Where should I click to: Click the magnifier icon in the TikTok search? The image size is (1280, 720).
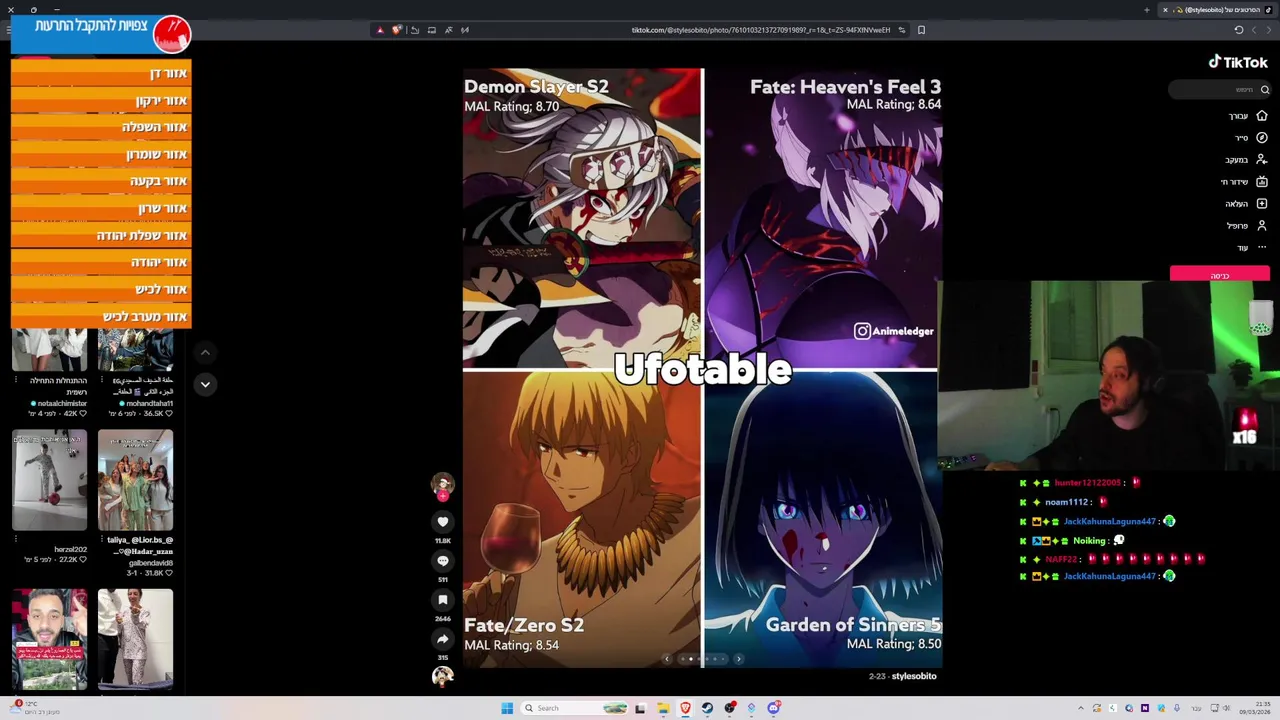click(1265, 90)
